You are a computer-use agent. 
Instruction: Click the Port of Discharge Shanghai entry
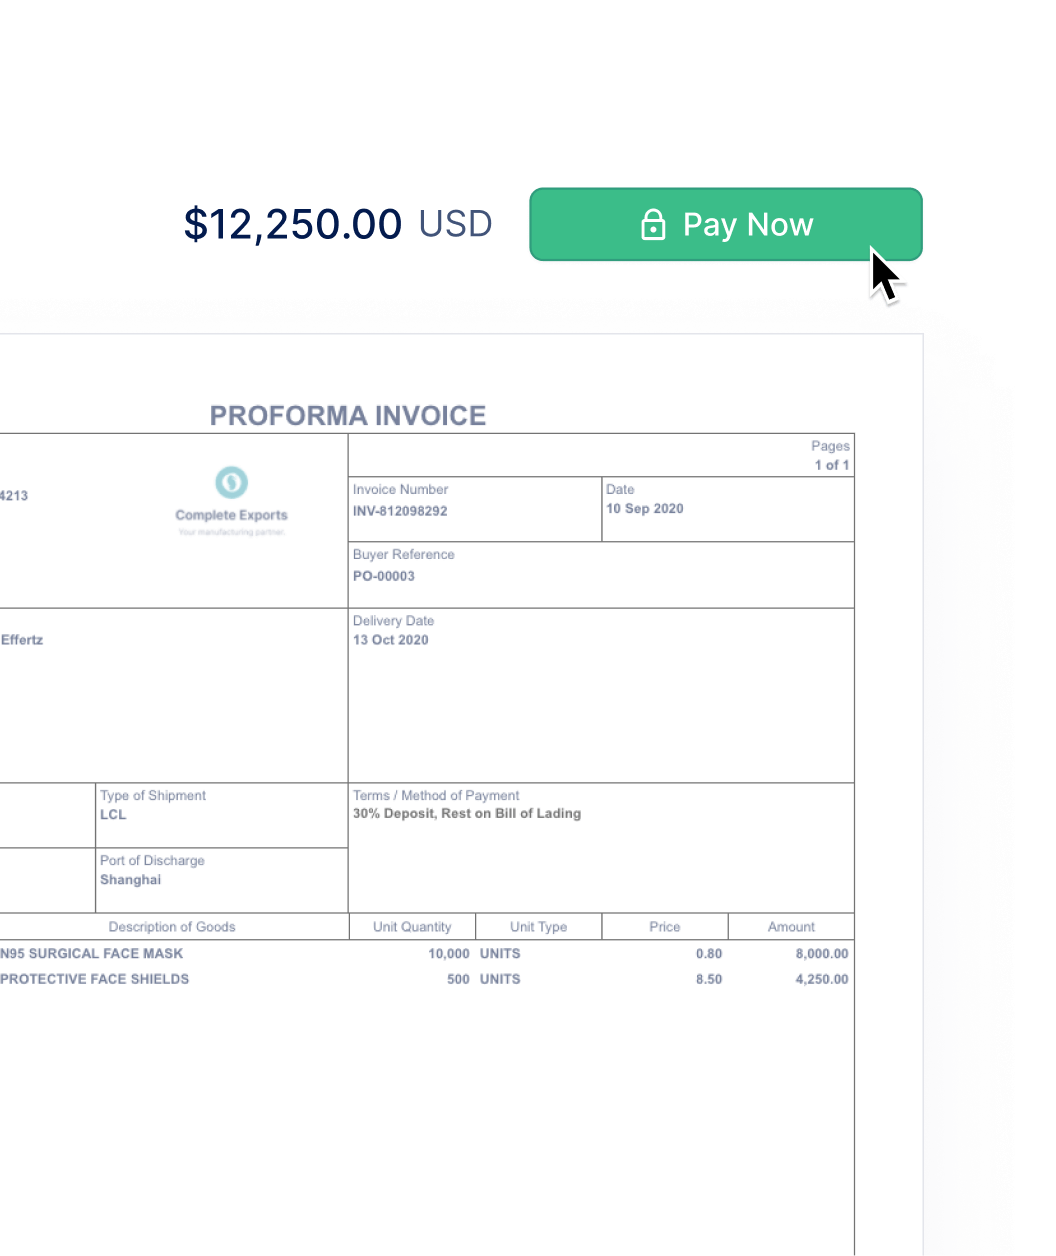131,880
